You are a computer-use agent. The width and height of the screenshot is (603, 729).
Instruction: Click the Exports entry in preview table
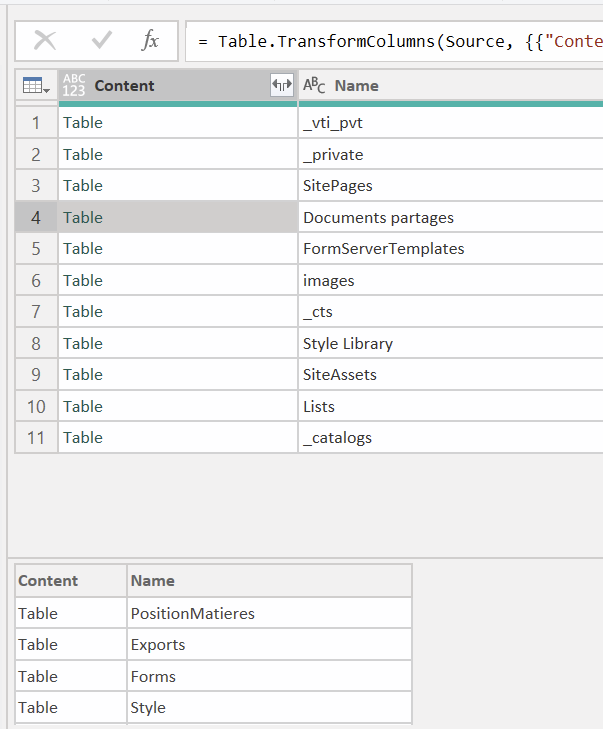click(158, 645)
